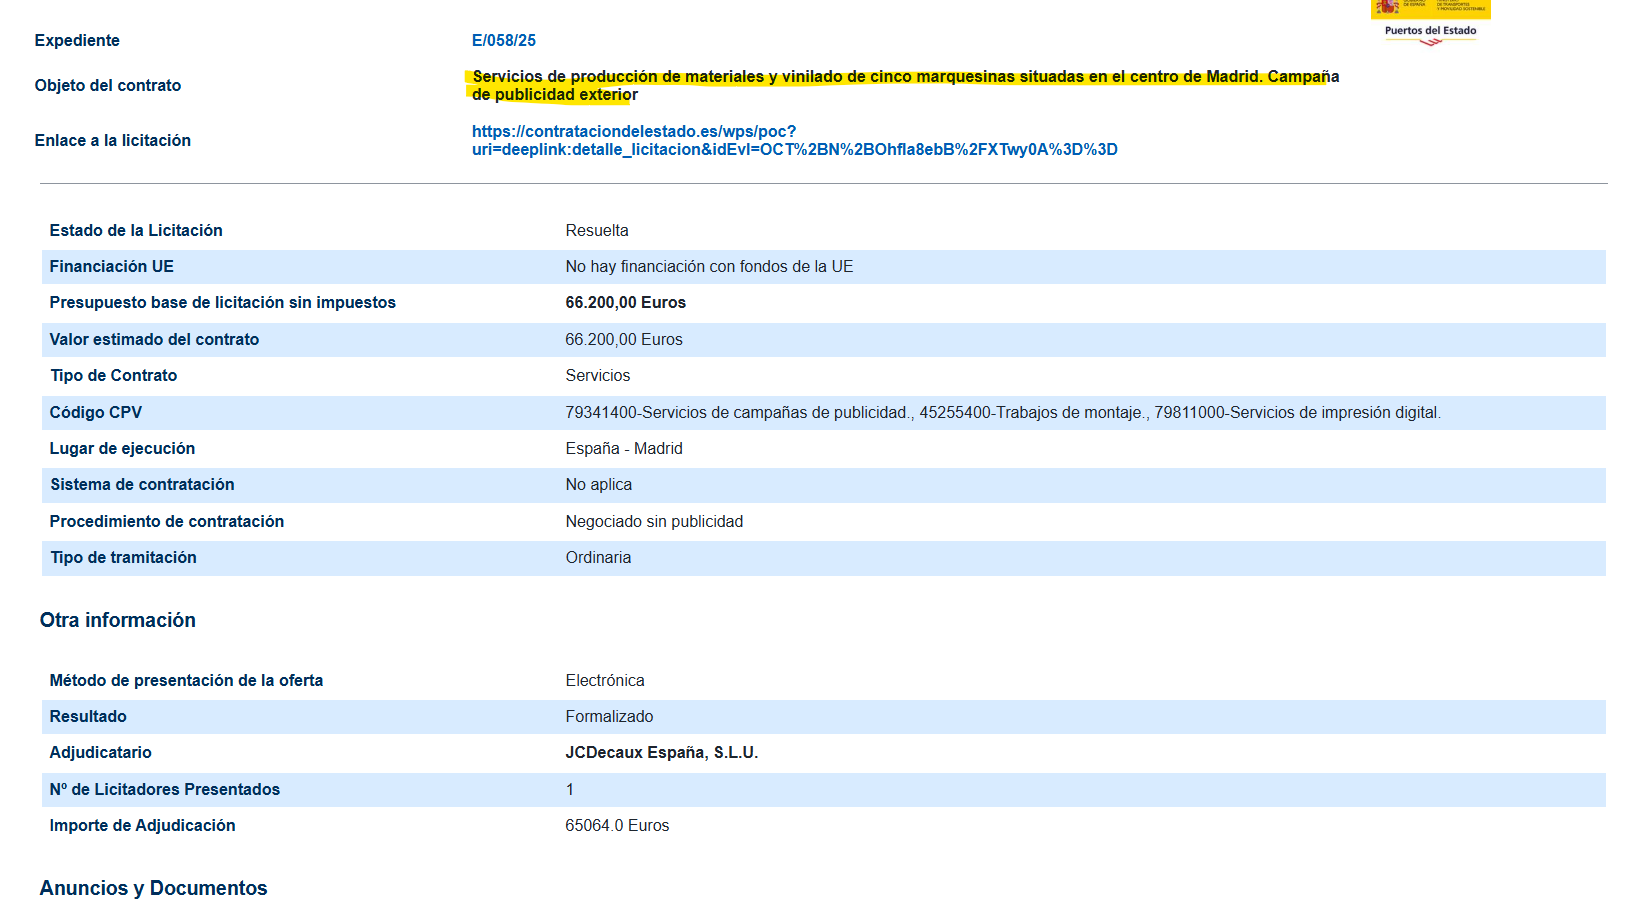Click 'Negociado sin publicidad' procedure value
1631x913 pixels.
(x=654, y=522)
